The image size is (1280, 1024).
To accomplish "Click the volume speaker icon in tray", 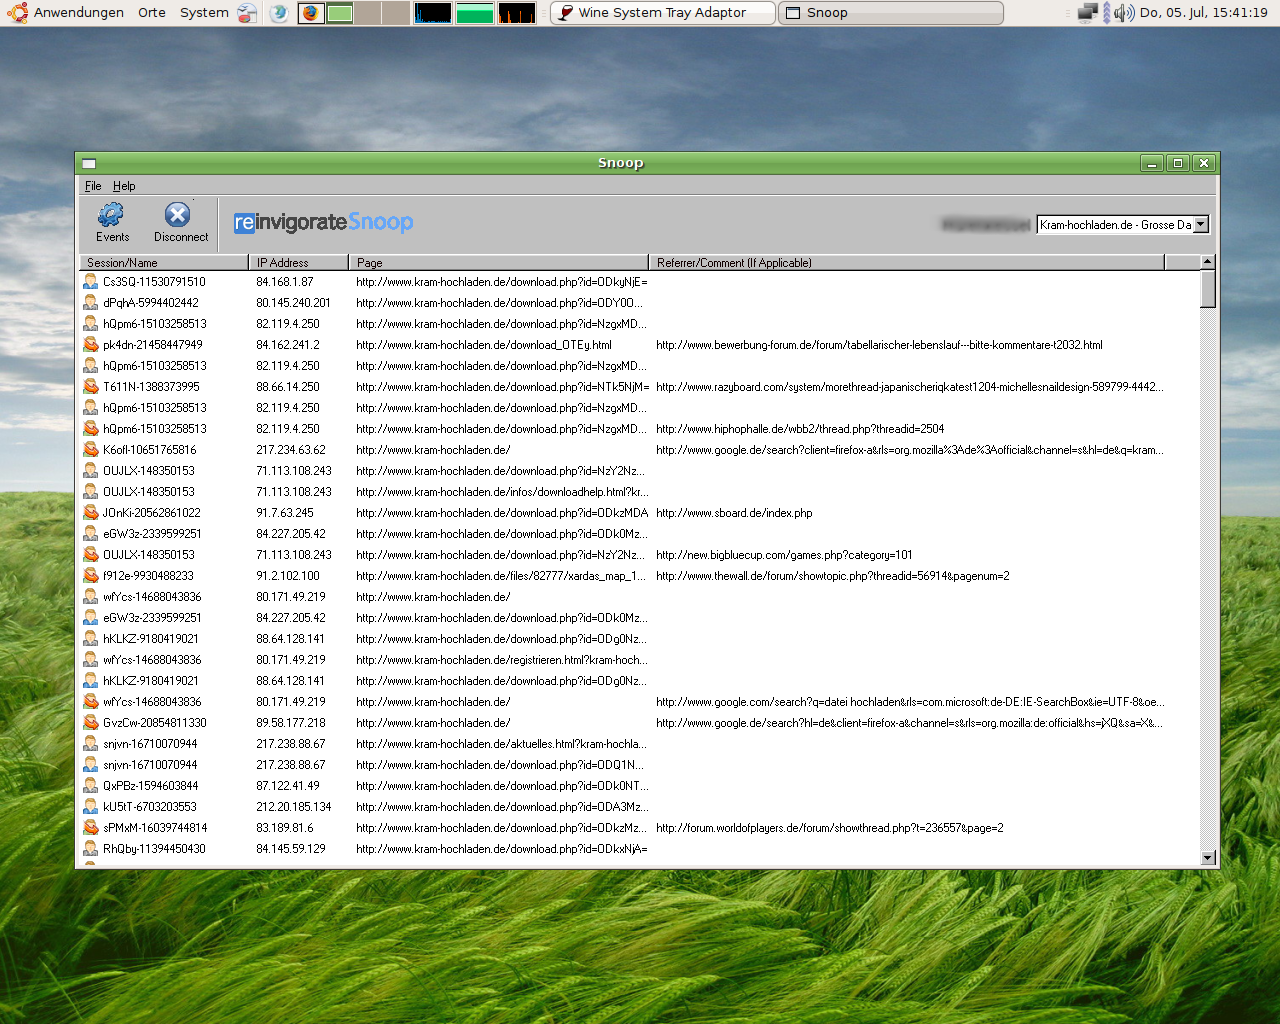I will pos(1124,13).
